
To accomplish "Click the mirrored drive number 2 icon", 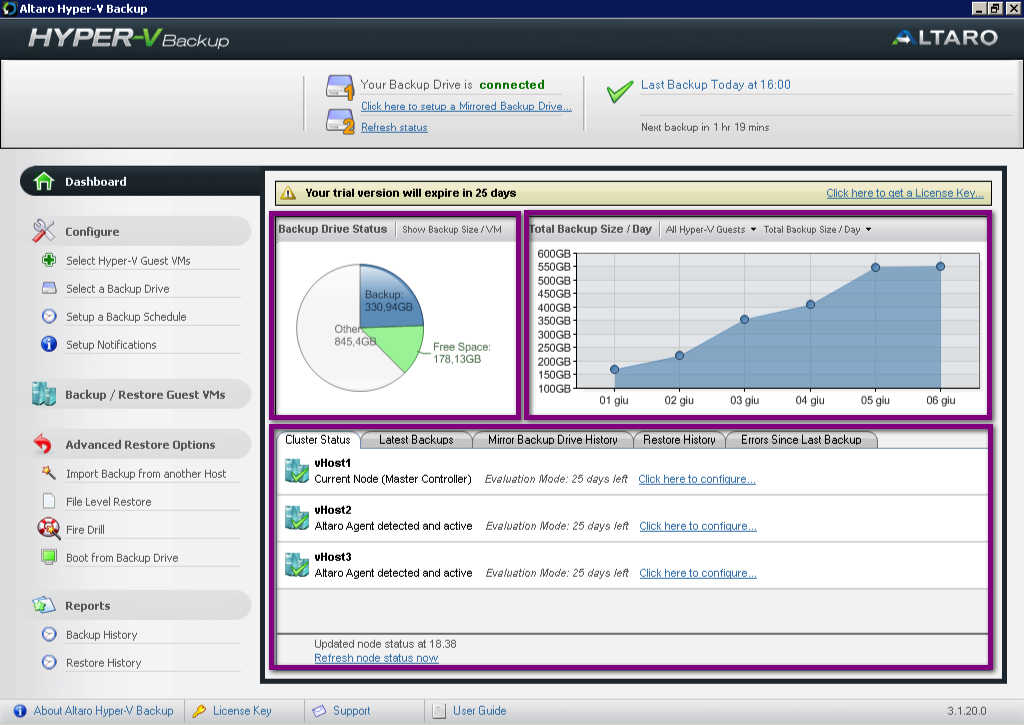I will coord(340,121).
